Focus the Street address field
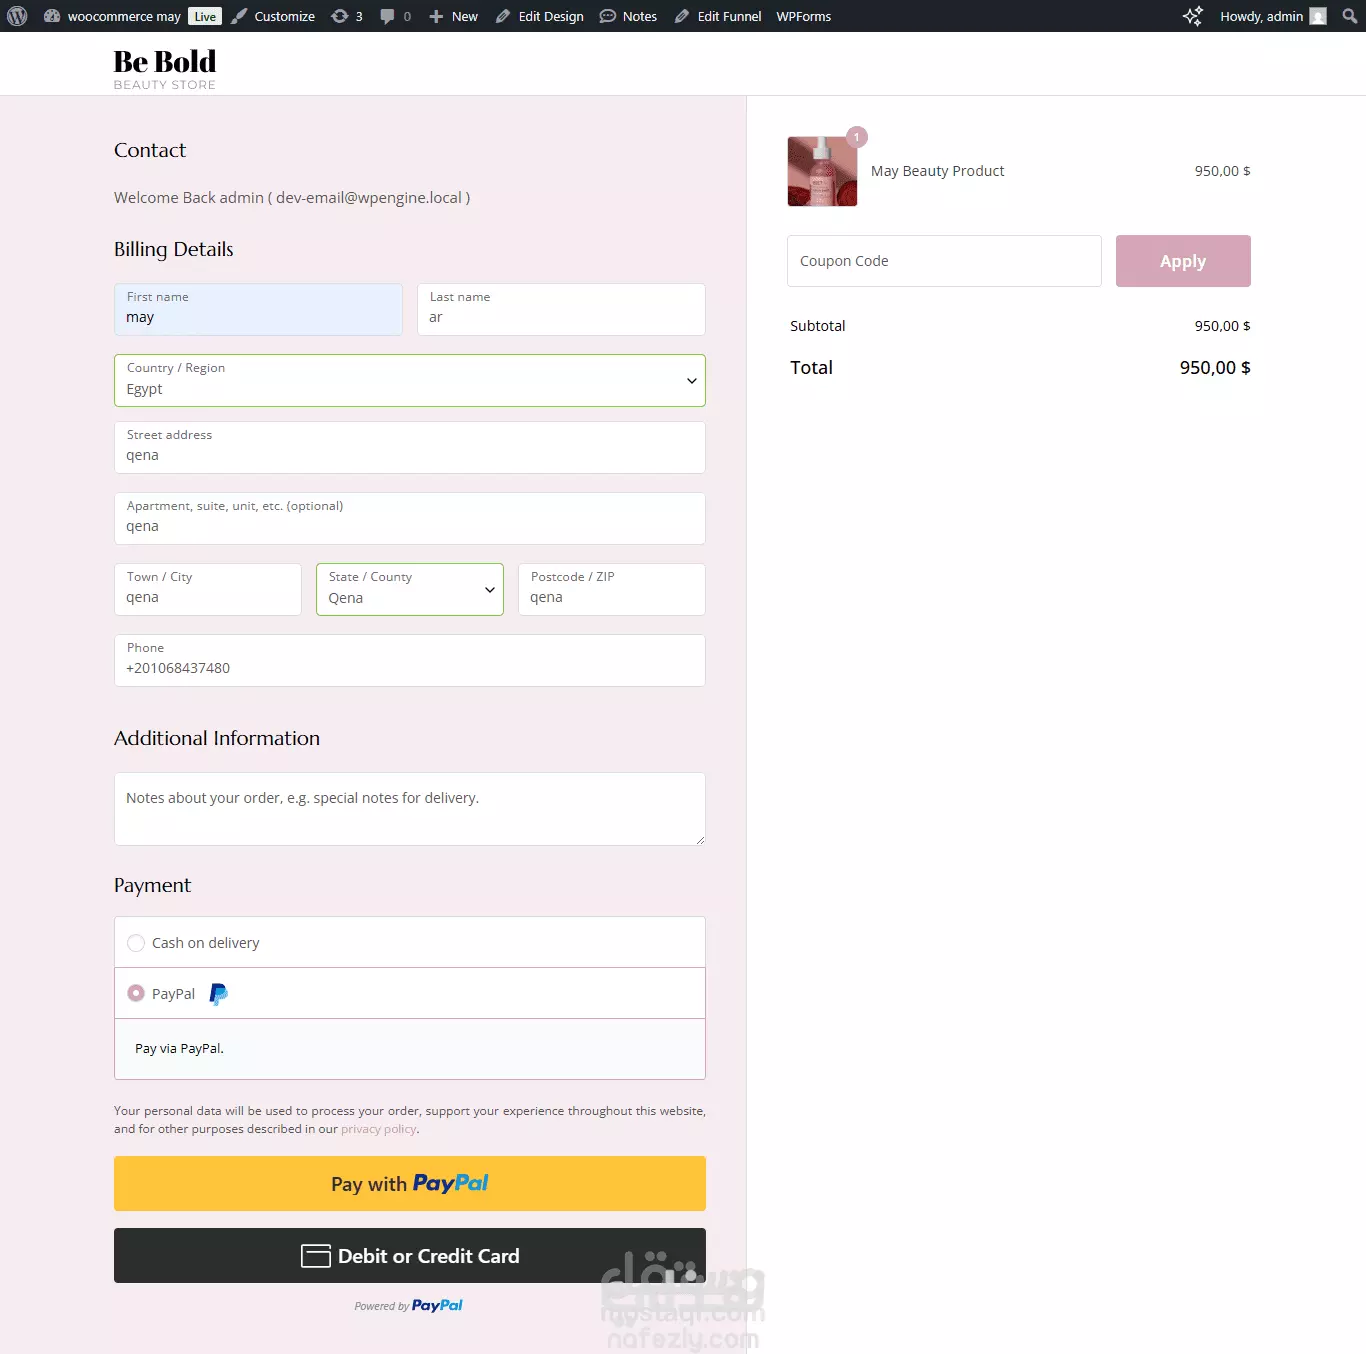Image resolution: width=1366 pixels, height=1354 pixels. (x=410, y=447)
